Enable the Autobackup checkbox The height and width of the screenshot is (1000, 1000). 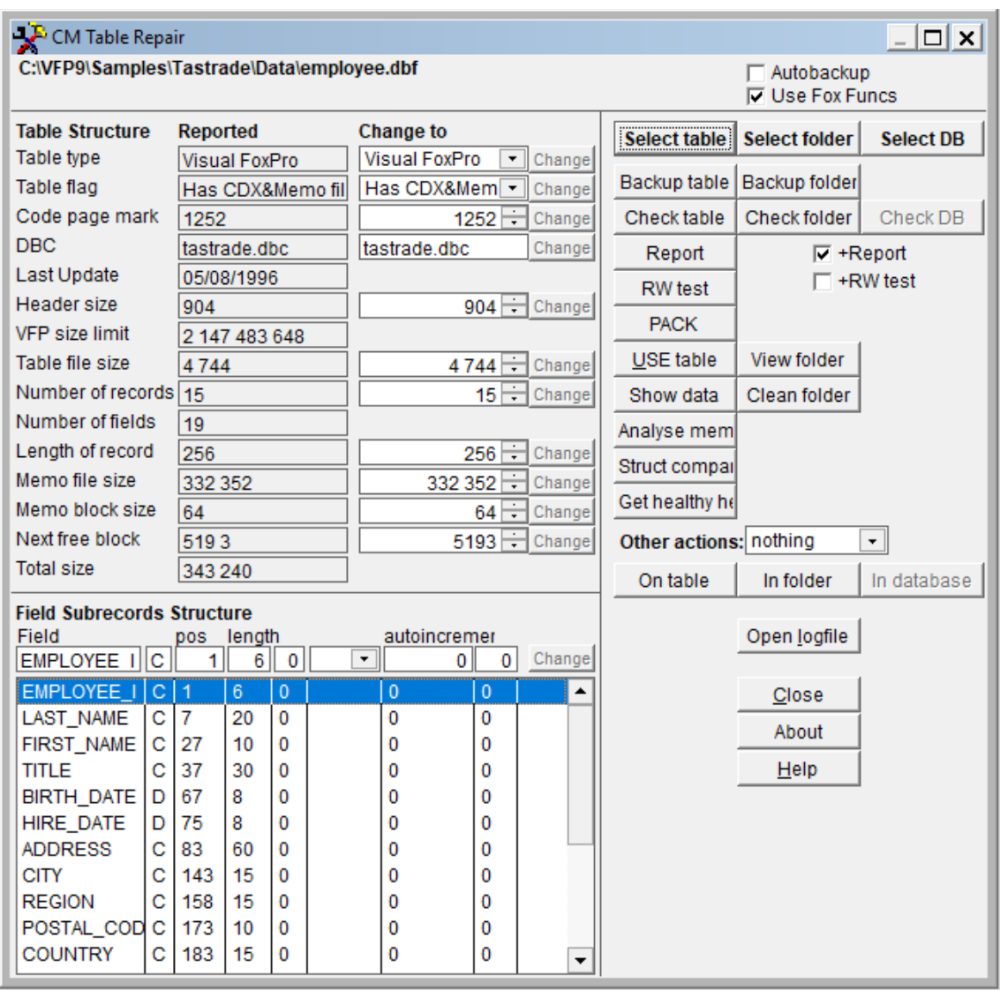click(x=758, y=71)
